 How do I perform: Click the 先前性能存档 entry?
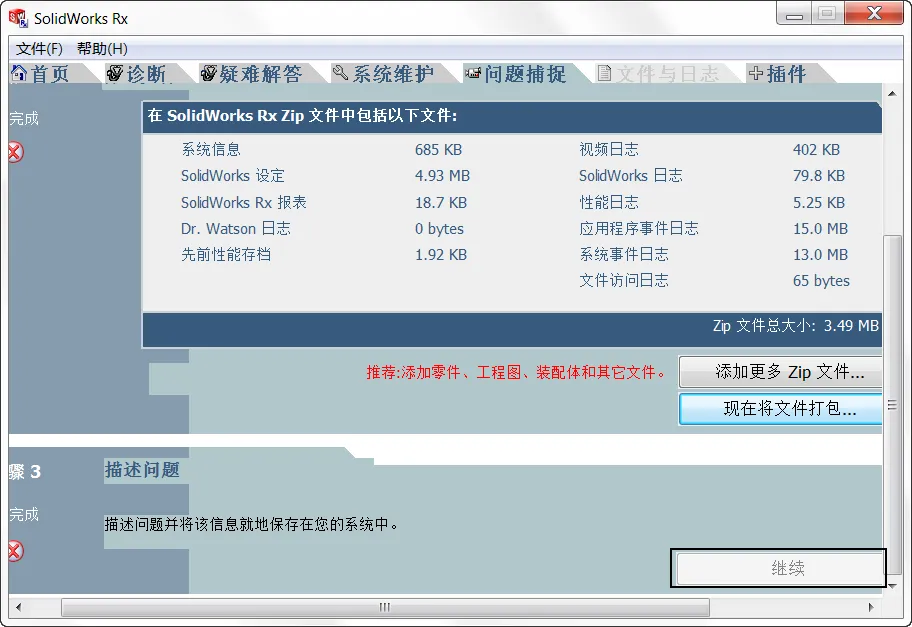pyautogui.click(x=226, y=254)
